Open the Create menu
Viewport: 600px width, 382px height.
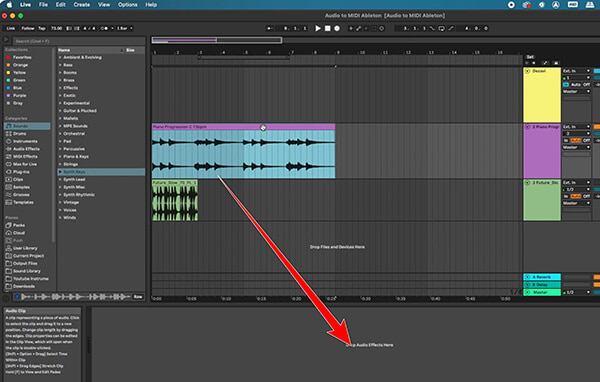click(82, 5)
